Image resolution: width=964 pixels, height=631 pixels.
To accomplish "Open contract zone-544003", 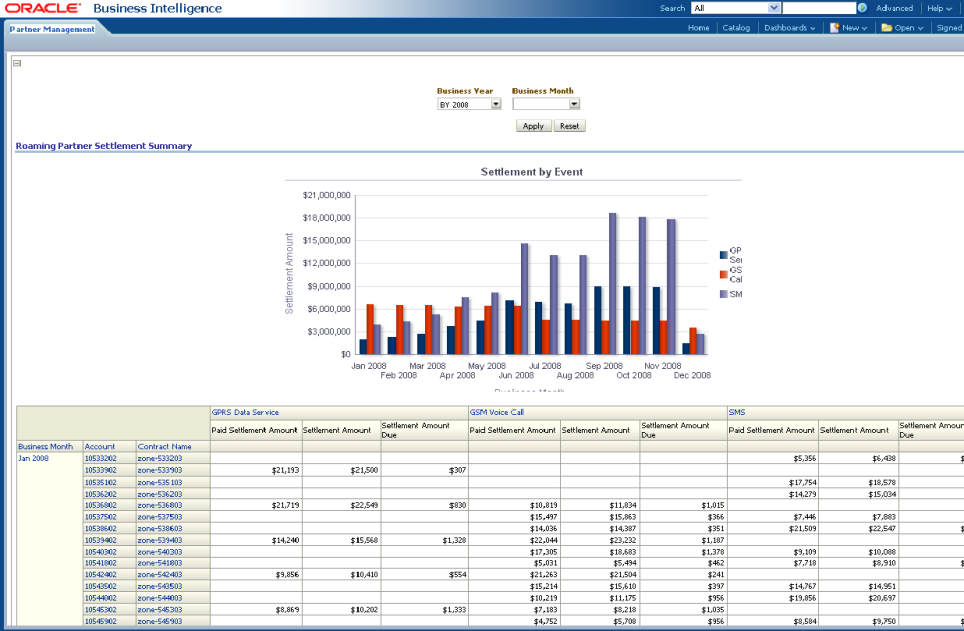I will coord(160,598).
